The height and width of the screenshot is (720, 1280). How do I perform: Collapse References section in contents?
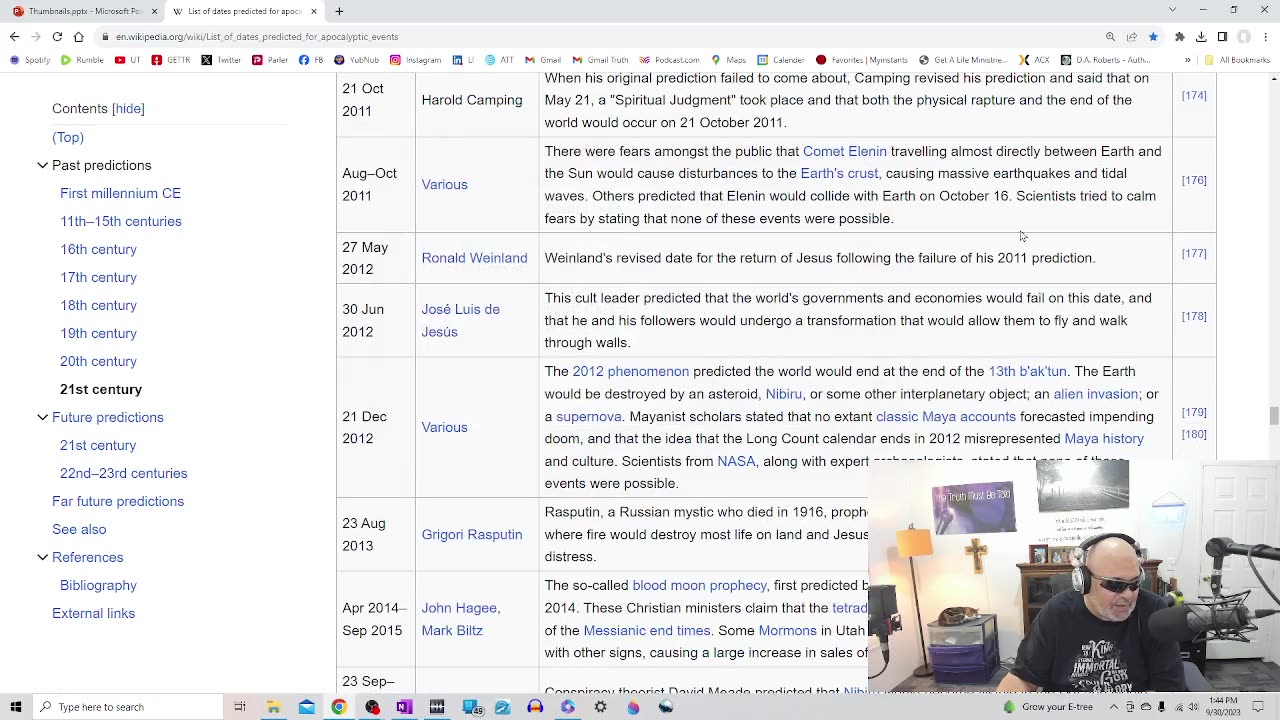(42, 557)
